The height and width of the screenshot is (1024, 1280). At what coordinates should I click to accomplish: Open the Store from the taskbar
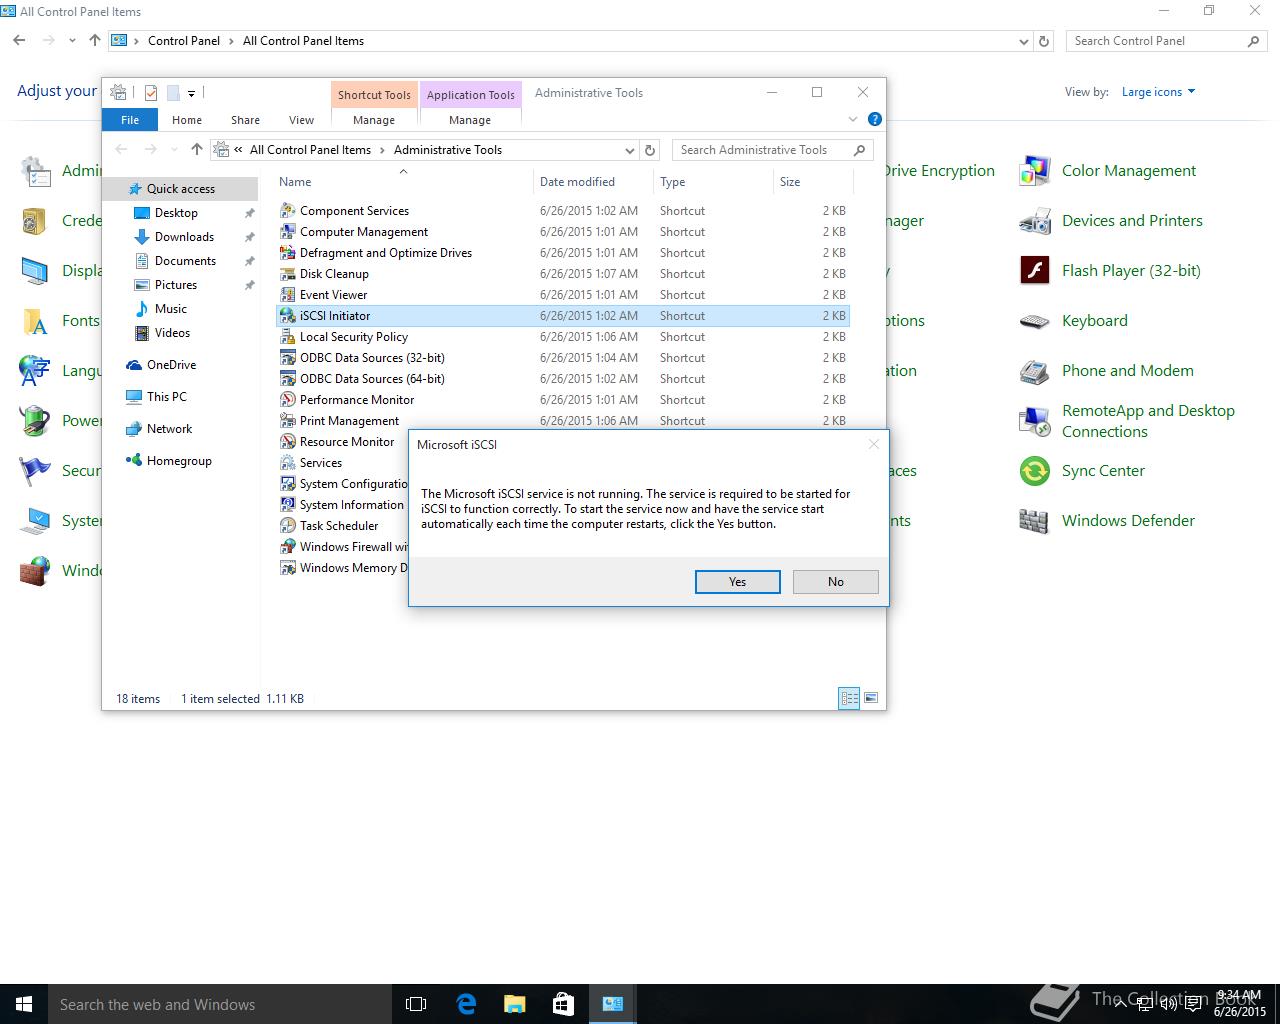[563, 1004]
